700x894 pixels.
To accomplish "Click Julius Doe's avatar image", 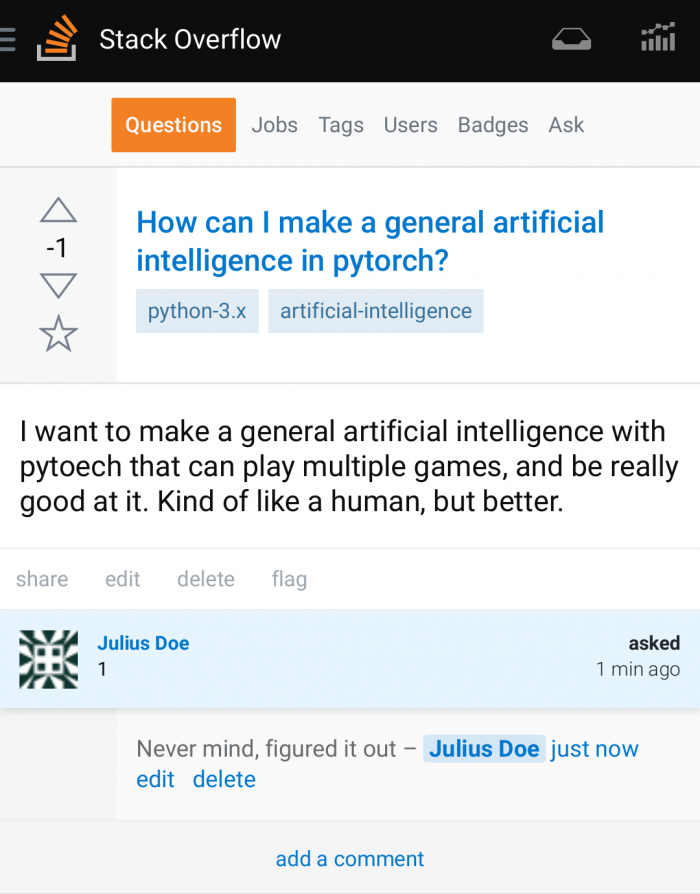I will [48, 659].
